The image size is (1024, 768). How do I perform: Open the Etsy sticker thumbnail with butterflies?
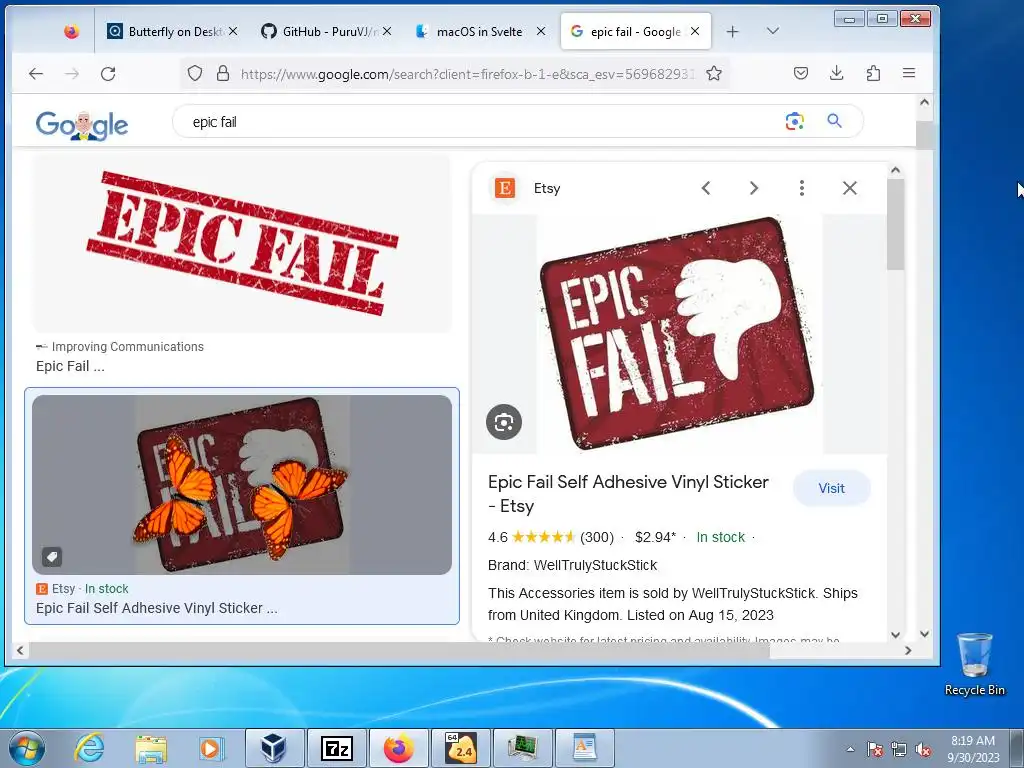(242, 485)
